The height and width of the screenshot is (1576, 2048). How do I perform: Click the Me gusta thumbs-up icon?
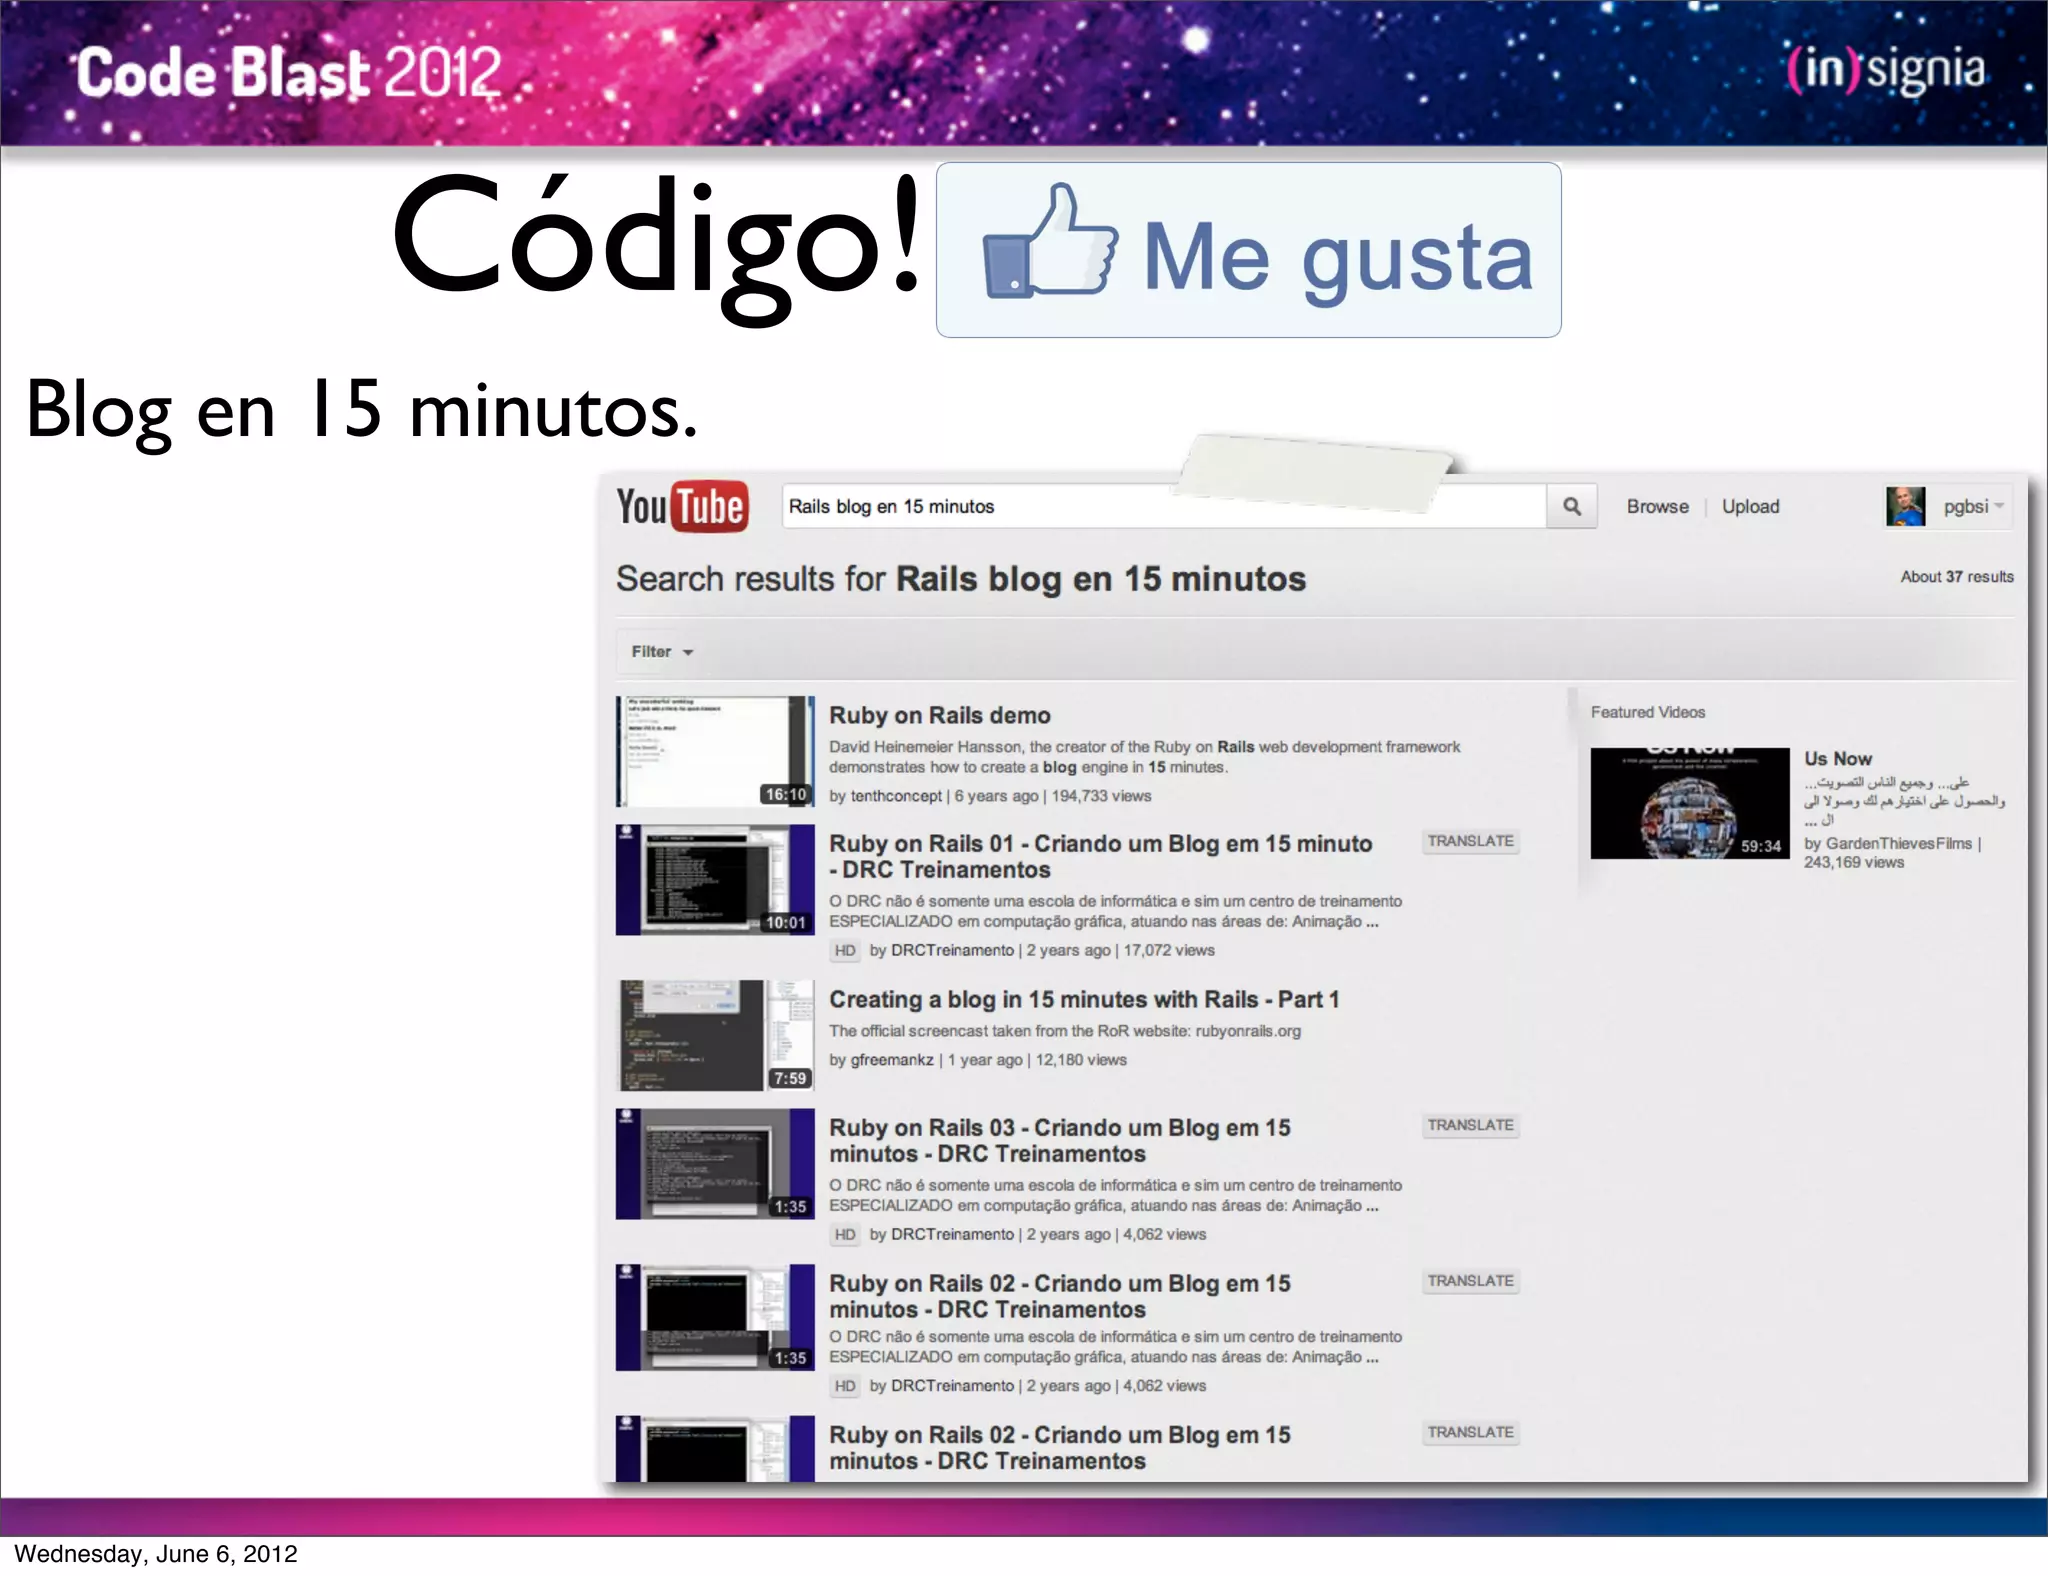tap(1049, 242)
